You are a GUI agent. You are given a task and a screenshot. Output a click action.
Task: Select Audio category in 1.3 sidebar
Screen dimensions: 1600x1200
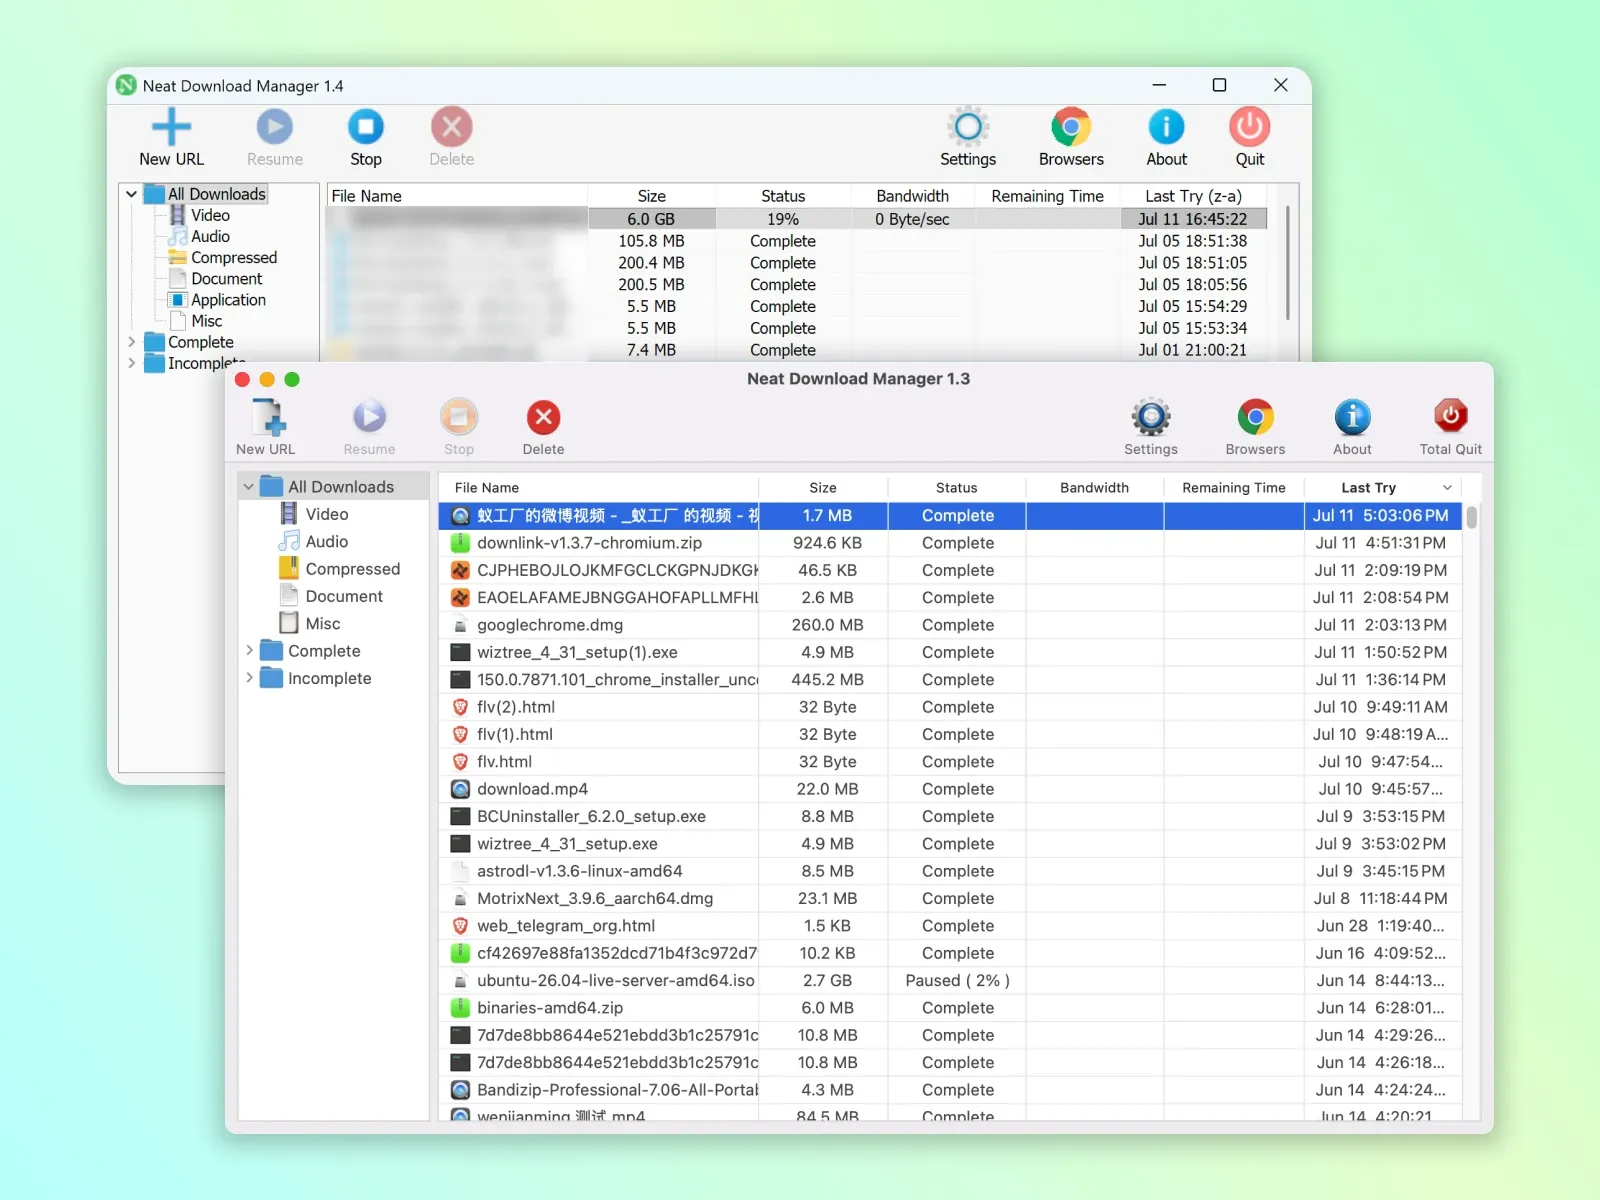(327, 541)
